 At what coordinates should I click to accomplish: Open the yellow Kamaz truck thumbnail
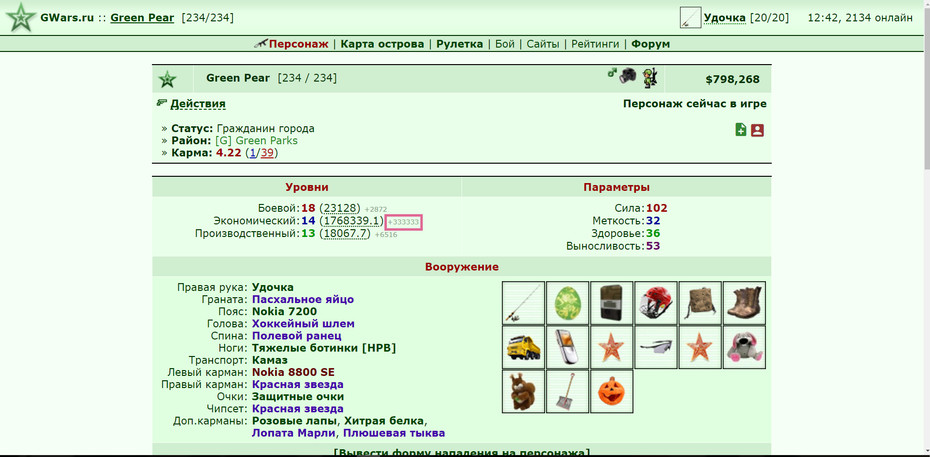tap(523, 347)
